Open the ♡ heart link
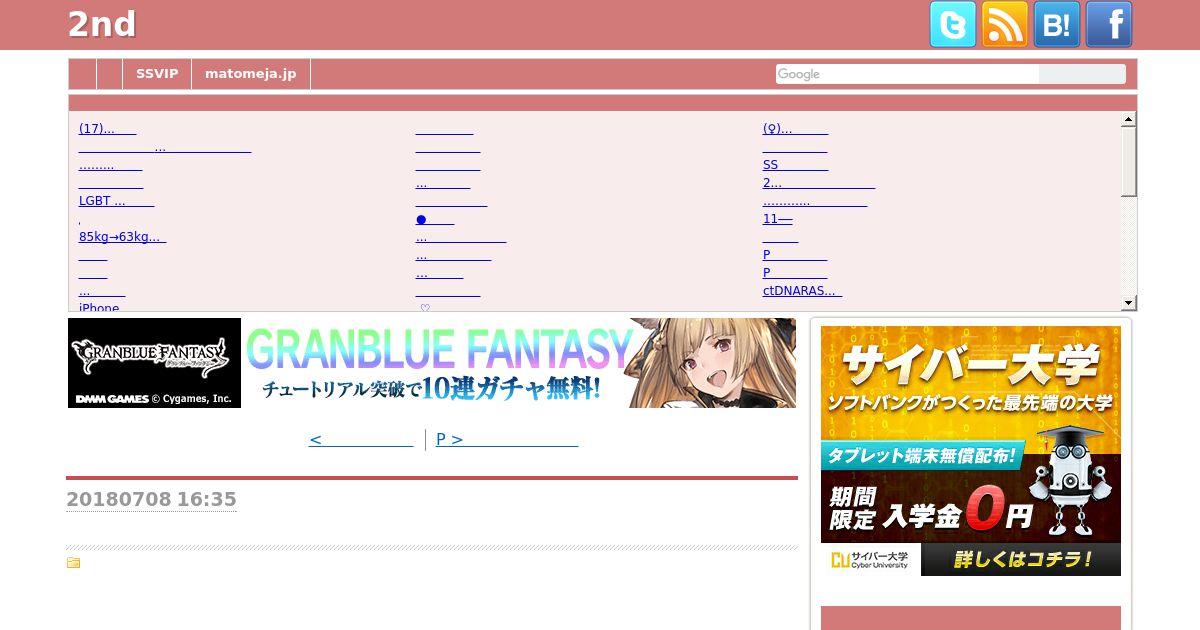This screenshot has width=1200, height=630. pos(425,306)
